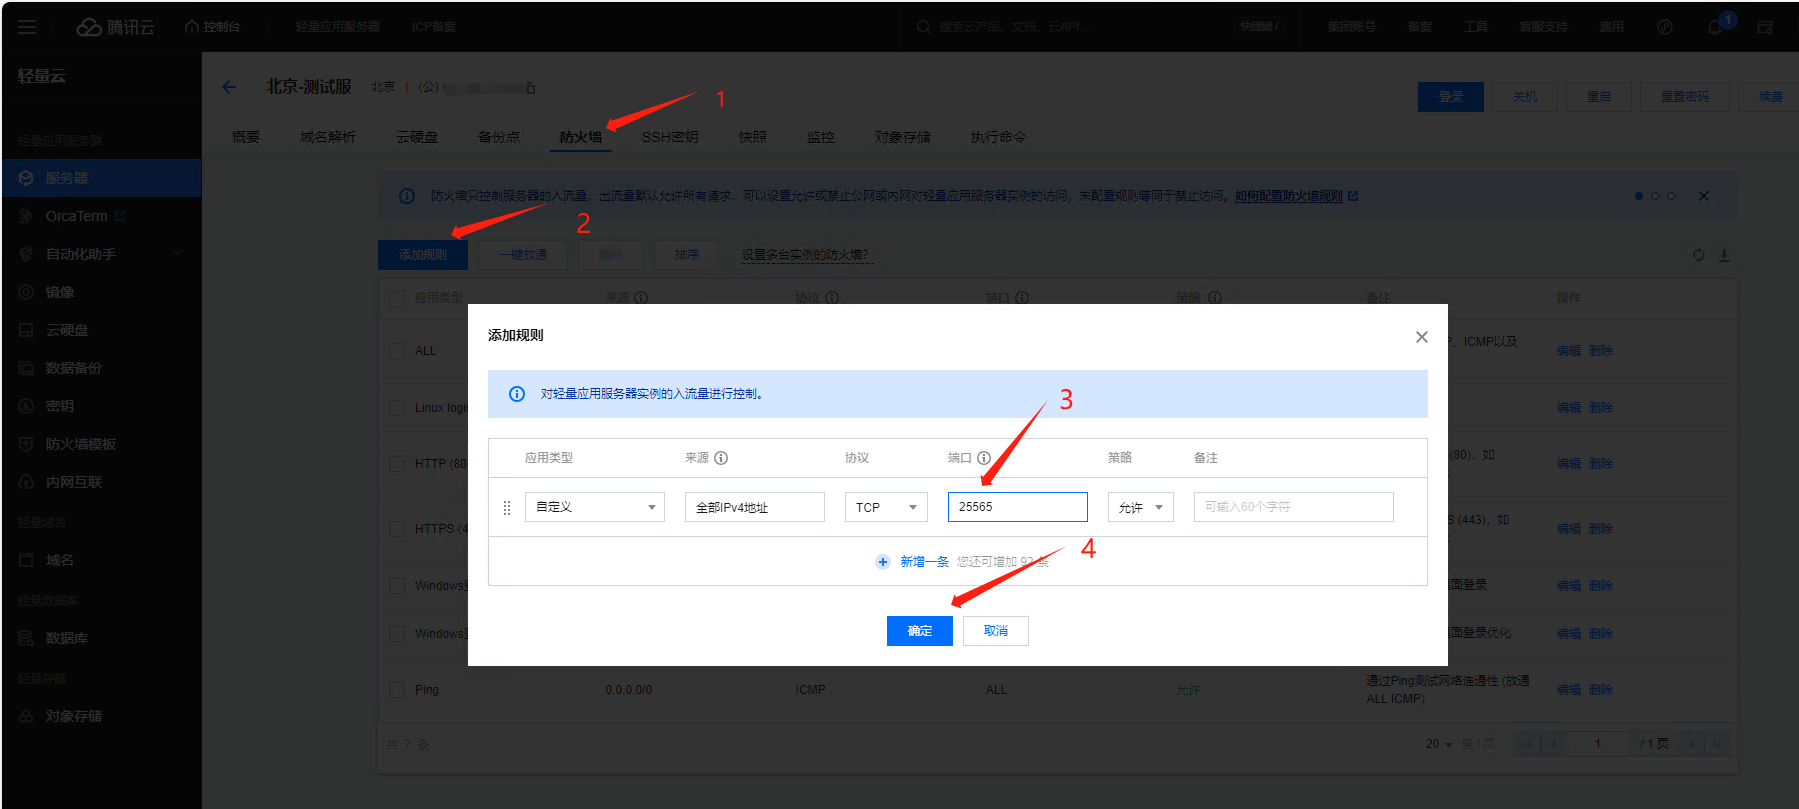Open OrcaTerm in the sidebar
The width and height of the screenshot is (1799, 809).
coord(76,216)
